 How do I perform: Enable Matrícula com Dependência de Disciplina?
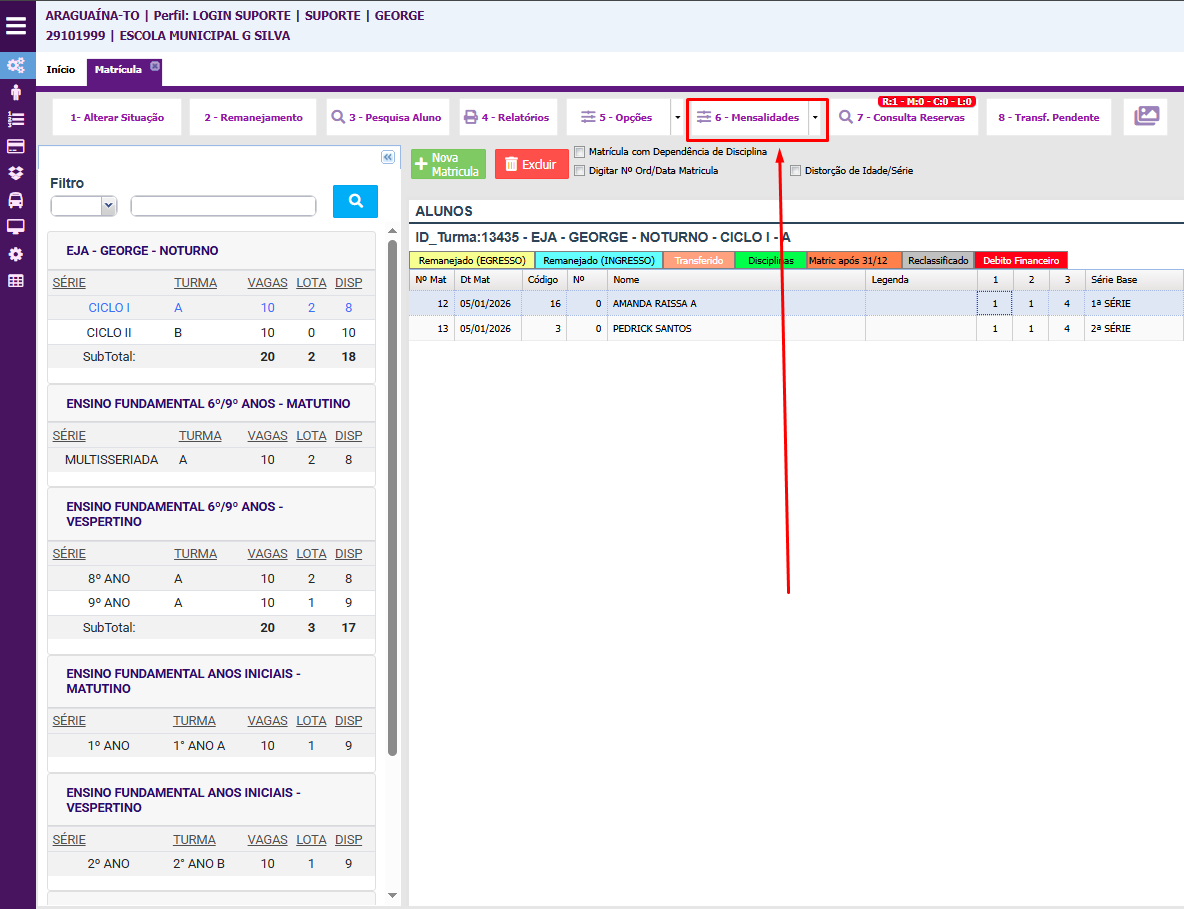coord(580,152)
